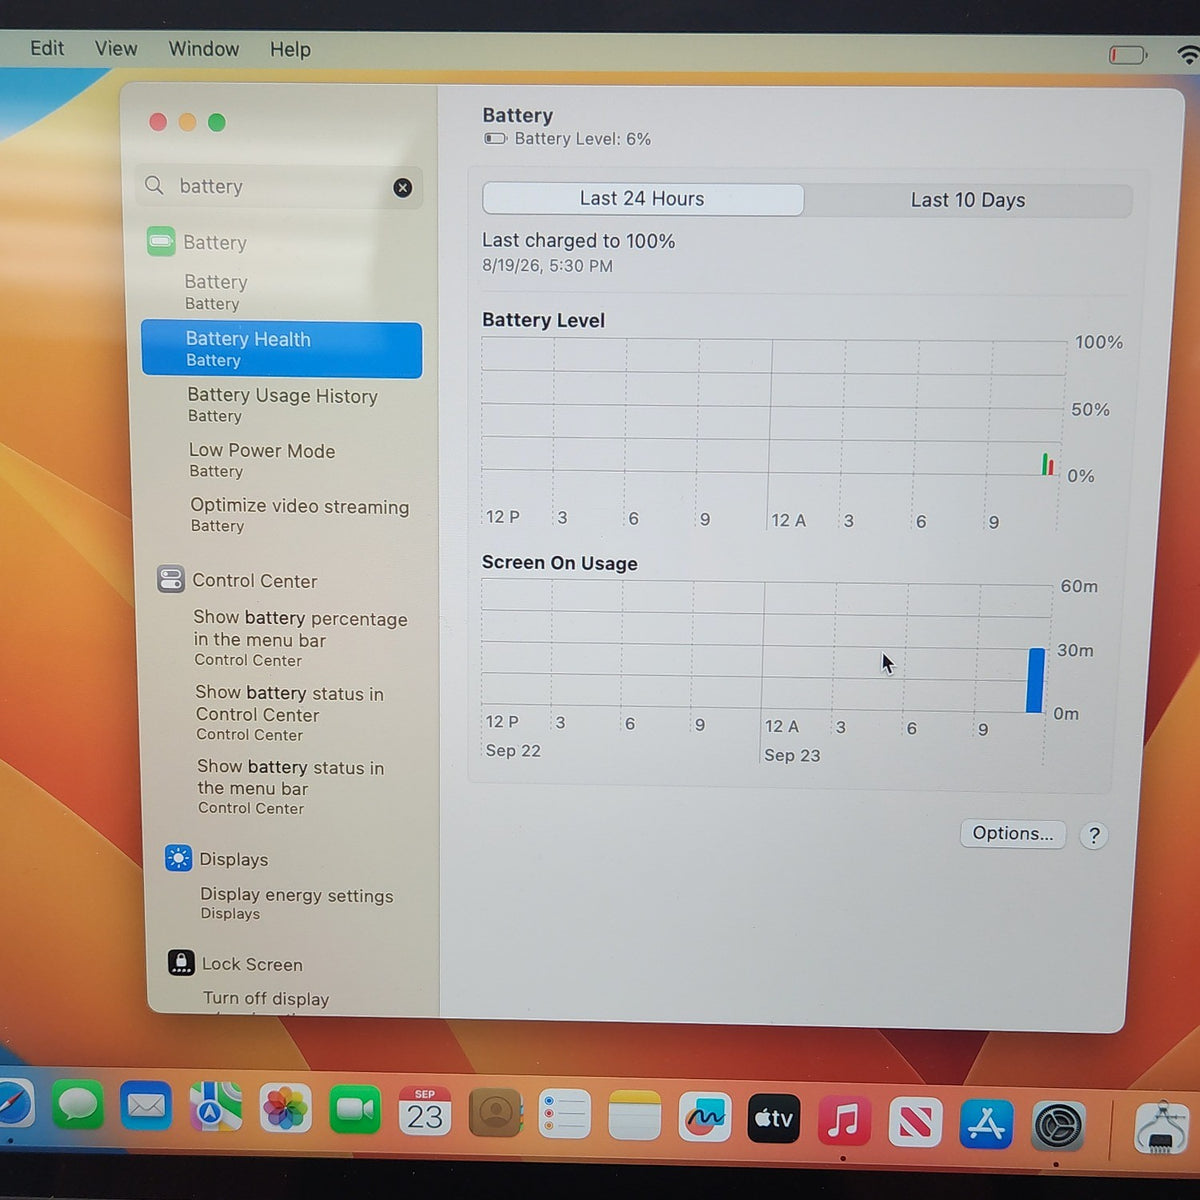The height and width of the screenshot is (1200, 1200).
Task: Open Safari from the Dock
Action: coord(12,1106)
